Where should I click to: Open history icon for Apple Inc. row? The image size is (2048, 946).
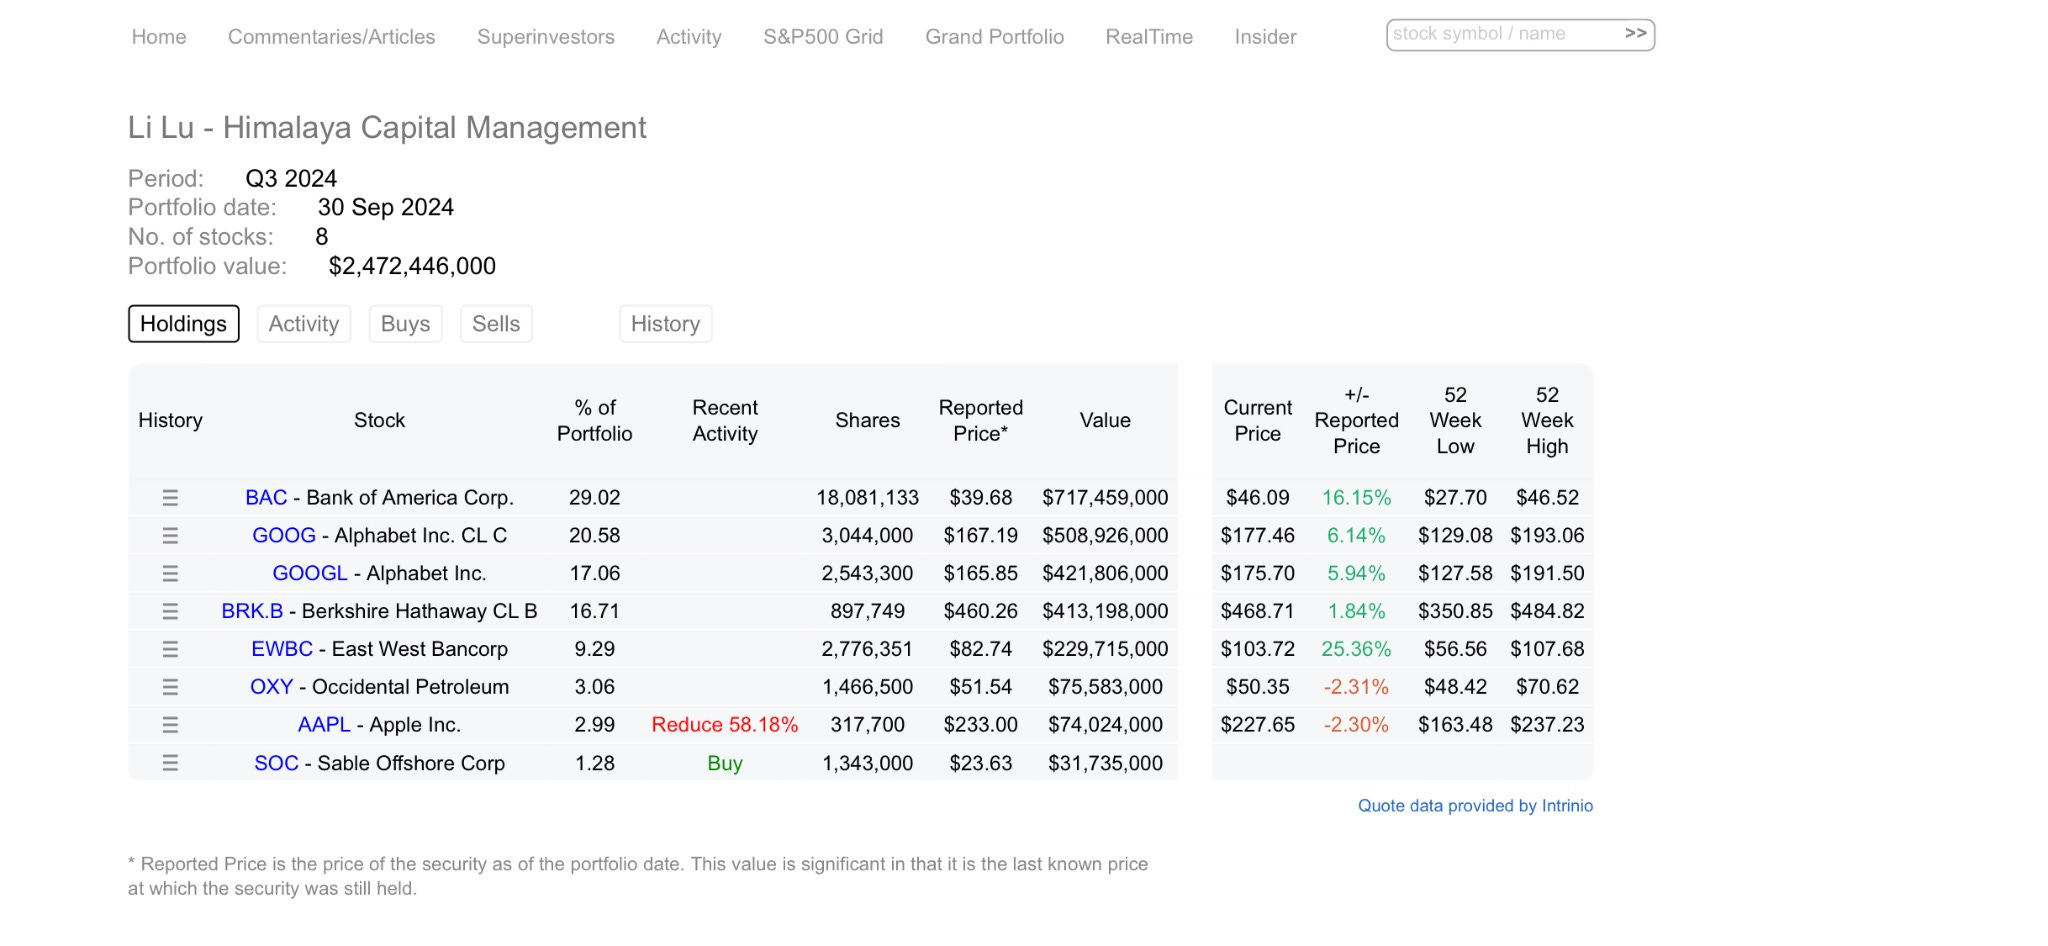click(x=170, y=725)
